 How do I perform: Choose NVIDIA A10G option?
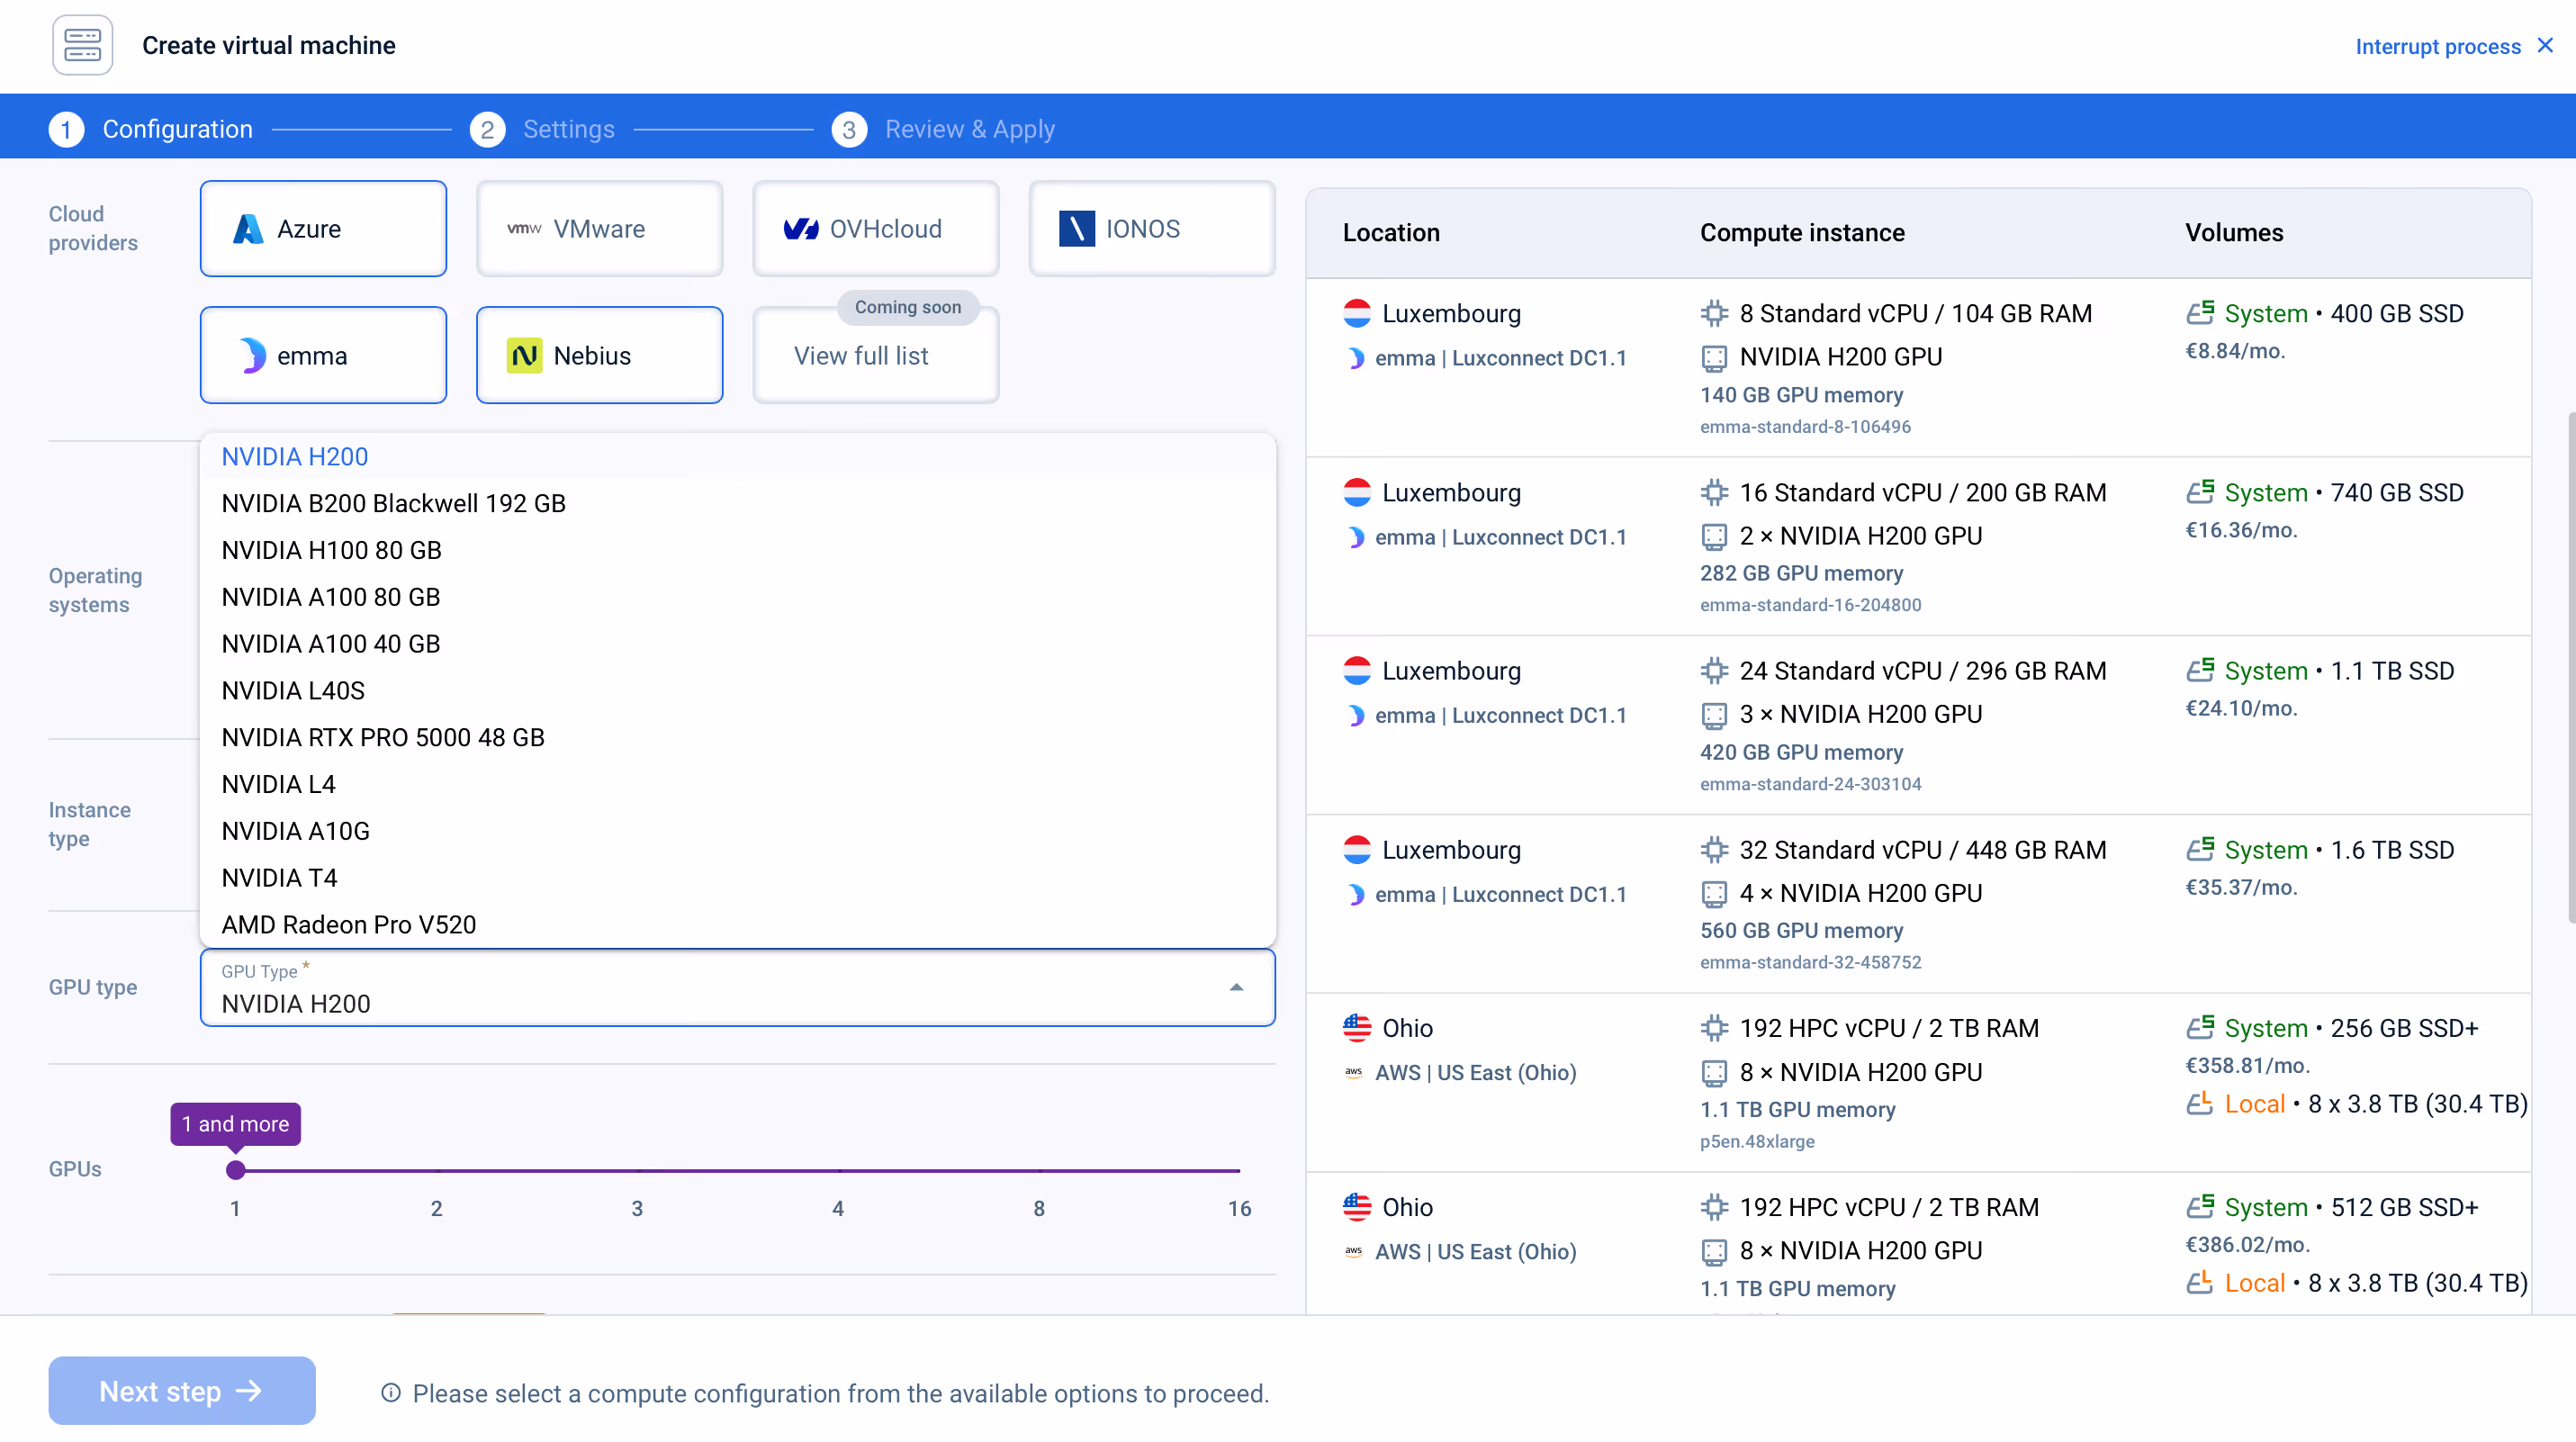tap(737, 831)
